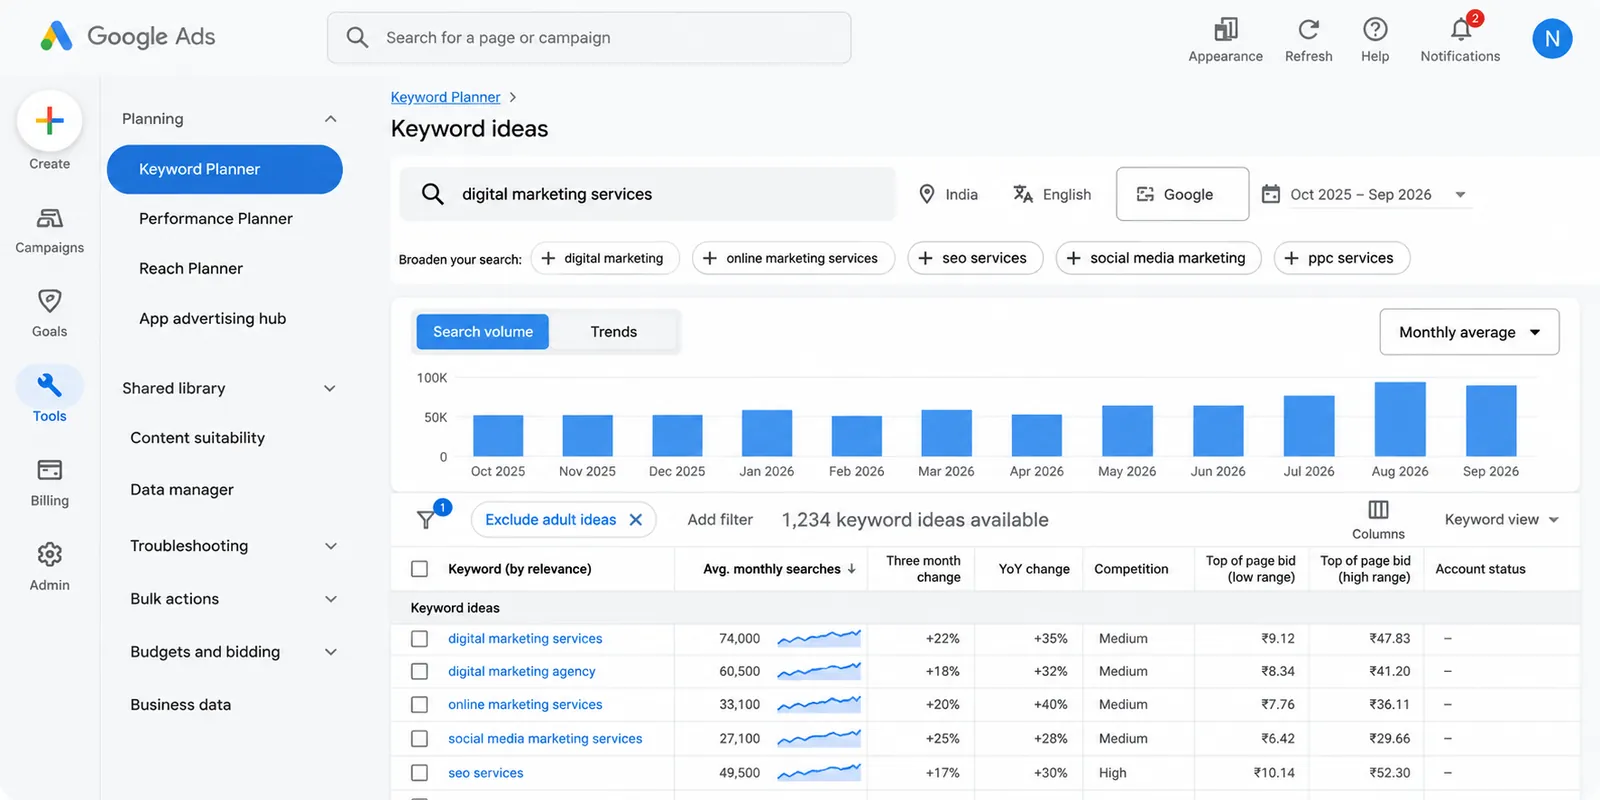Image resolution: width=1600 pixels, height=800 pixels.
Task: Expand the Shared library section
Action: (330, 388)
